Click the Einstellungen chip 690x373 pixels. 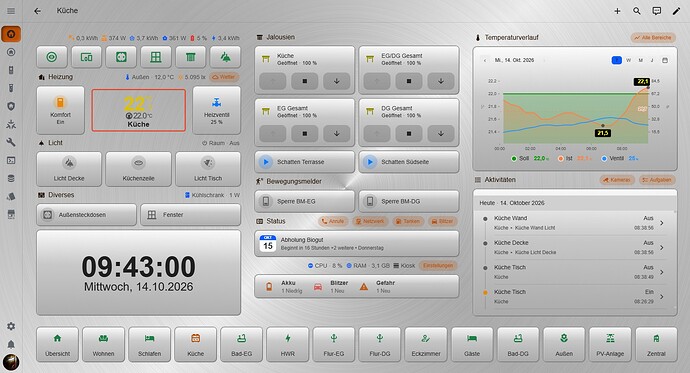438,266
